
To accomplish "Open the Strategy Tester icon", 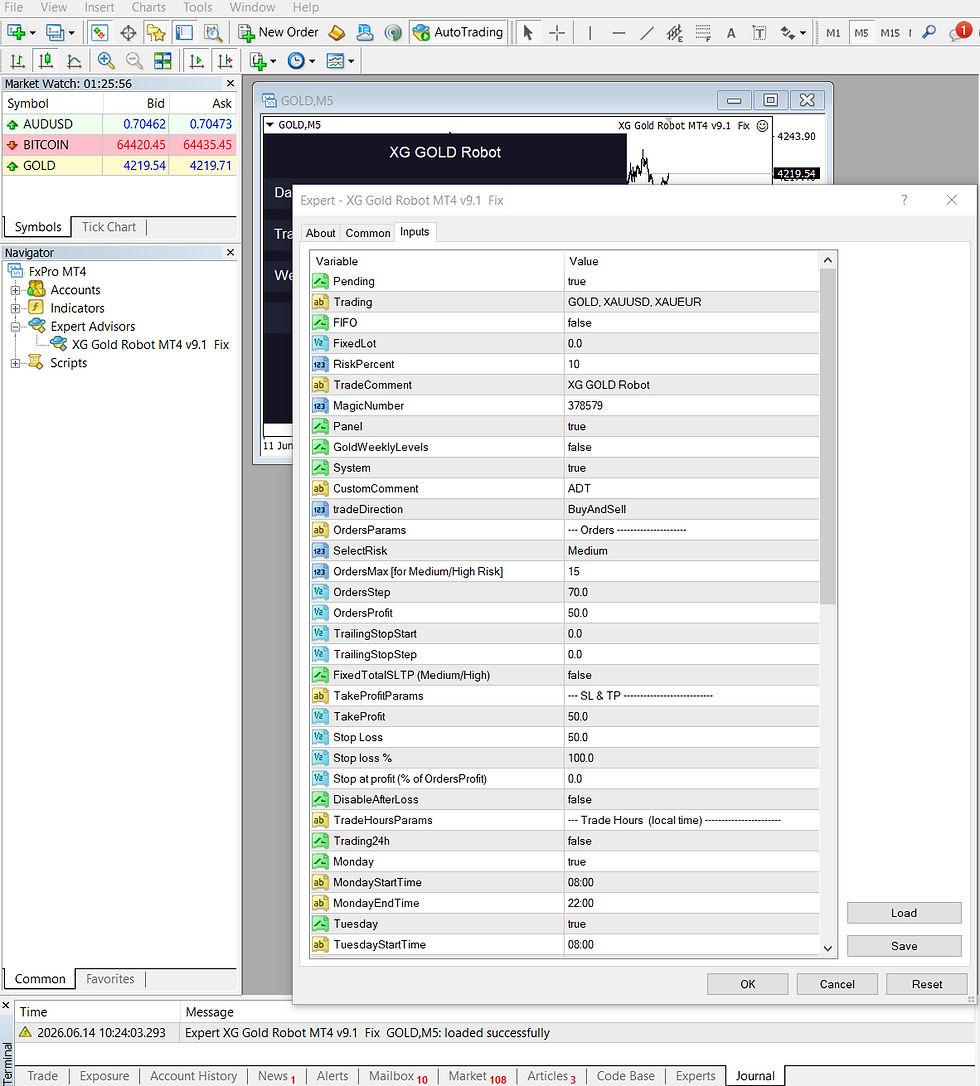I will pos(213,33).
